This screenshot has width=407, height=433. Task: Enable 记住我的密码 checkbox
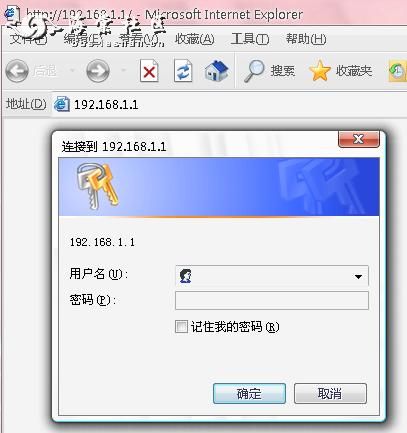coord(181,326)
